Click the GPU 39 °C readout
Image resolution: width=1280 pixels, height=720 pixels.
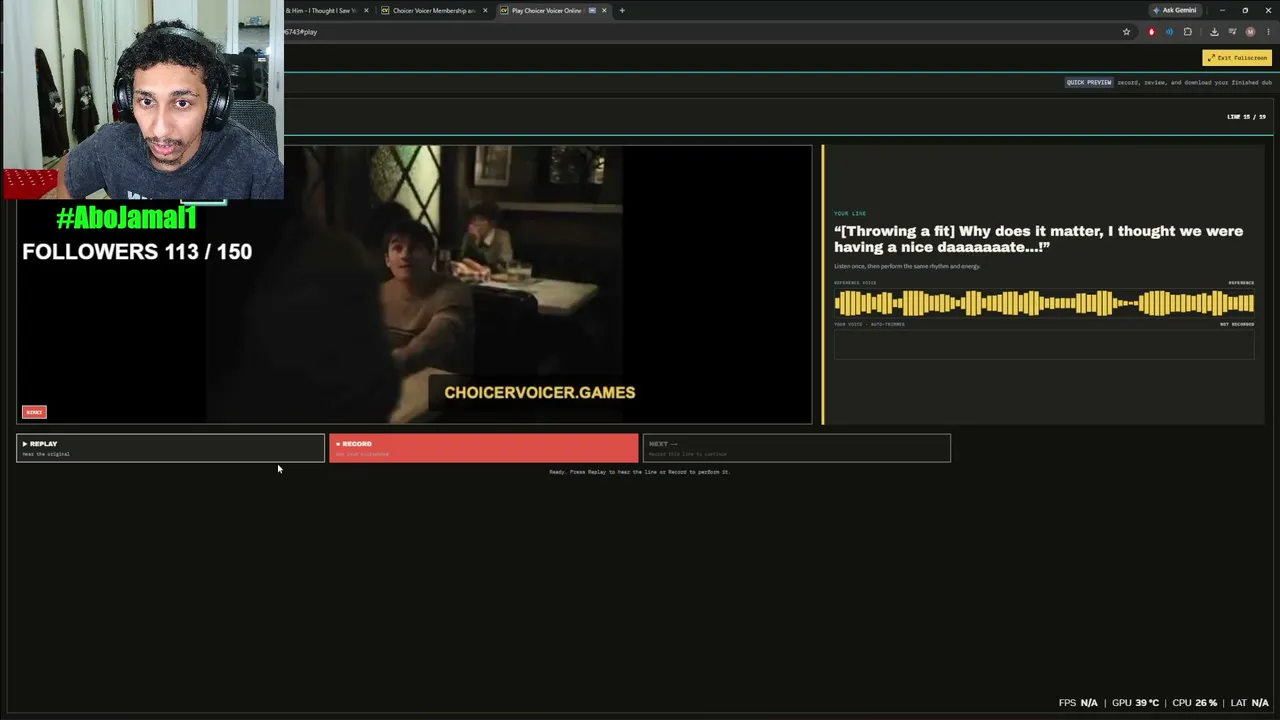(1135, 703)
